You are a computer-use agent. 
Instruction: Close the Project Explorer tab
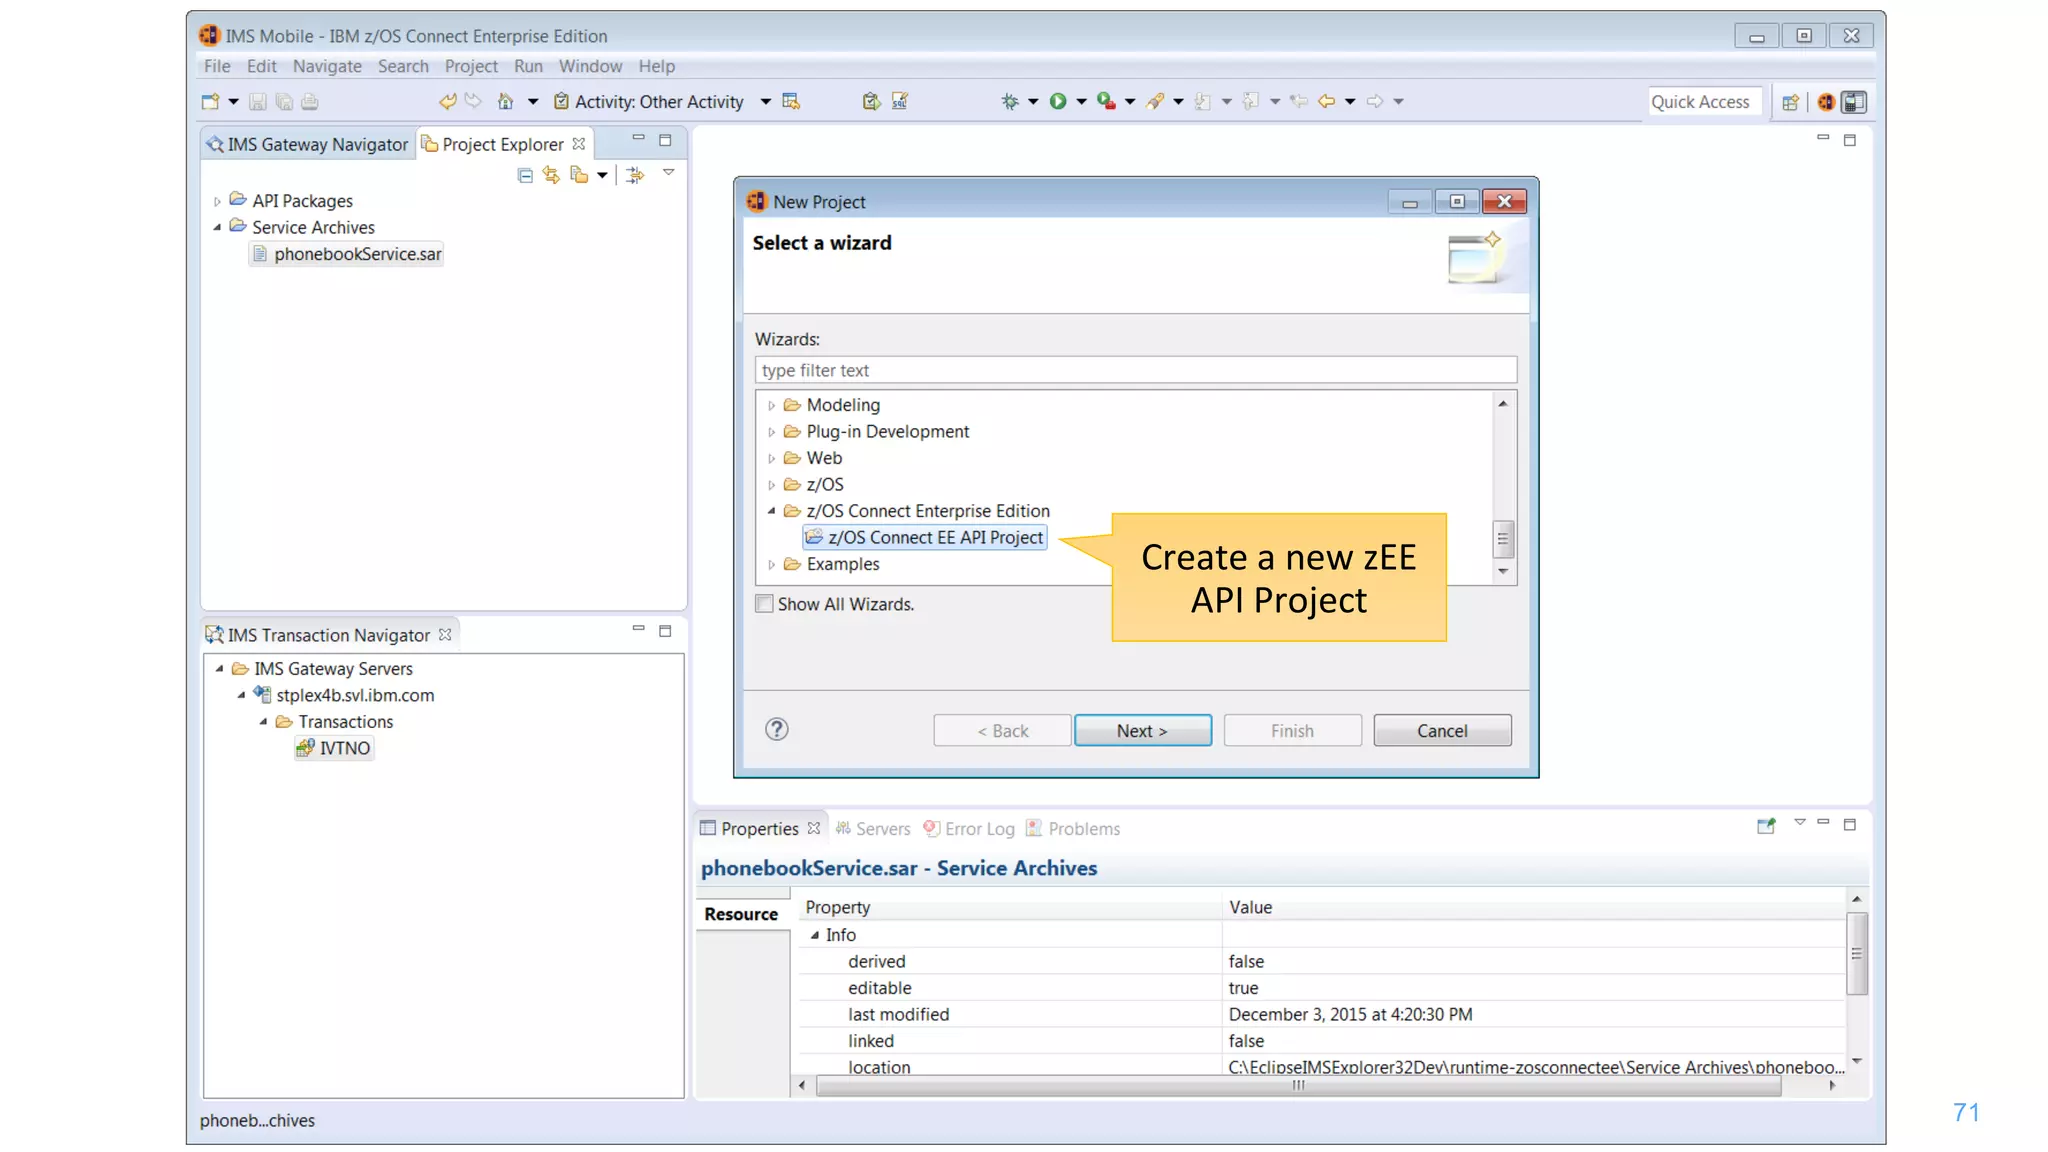pos(579,144)
